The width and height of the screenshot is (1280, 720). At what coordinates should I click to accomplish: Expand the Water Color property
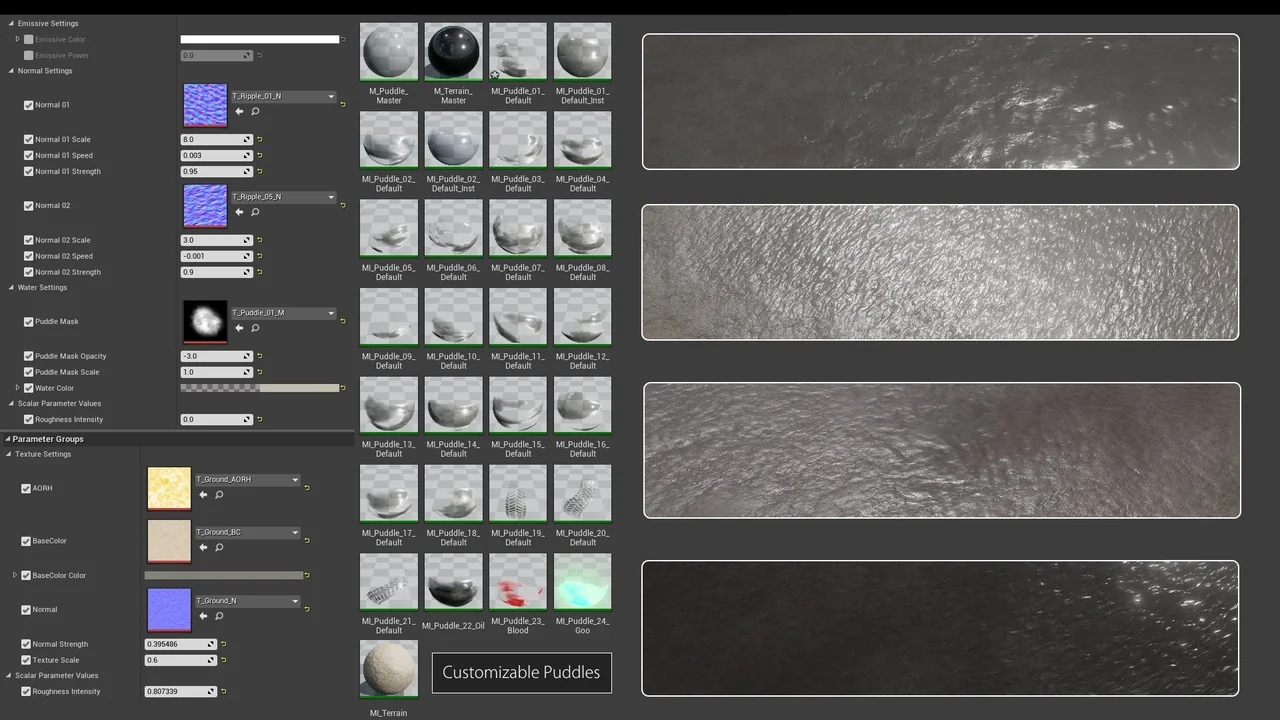coord(17,388)
